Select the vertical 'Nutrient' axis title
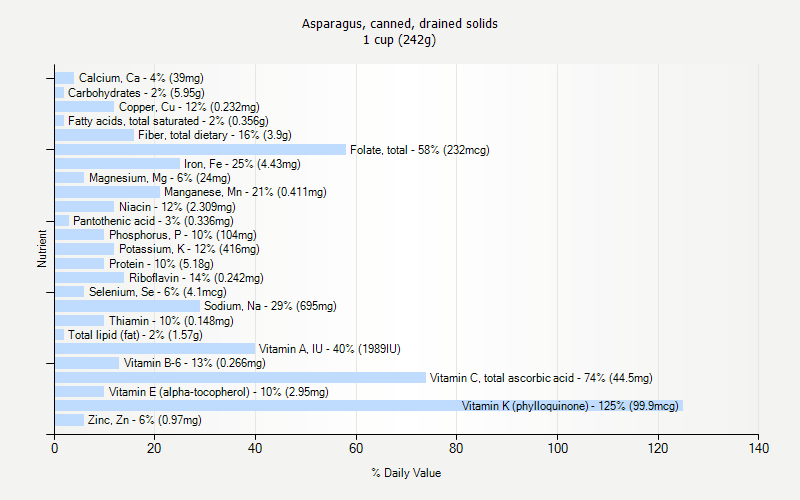Image resolution: width=800 pixels, height=500 pixels. [x=42, y=248]
